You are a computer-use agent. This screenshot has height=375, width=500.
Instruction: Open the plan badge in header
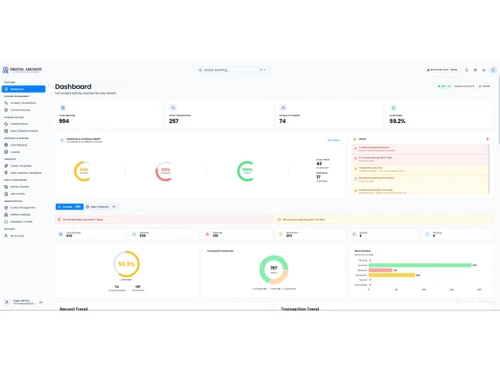point(442,70)
